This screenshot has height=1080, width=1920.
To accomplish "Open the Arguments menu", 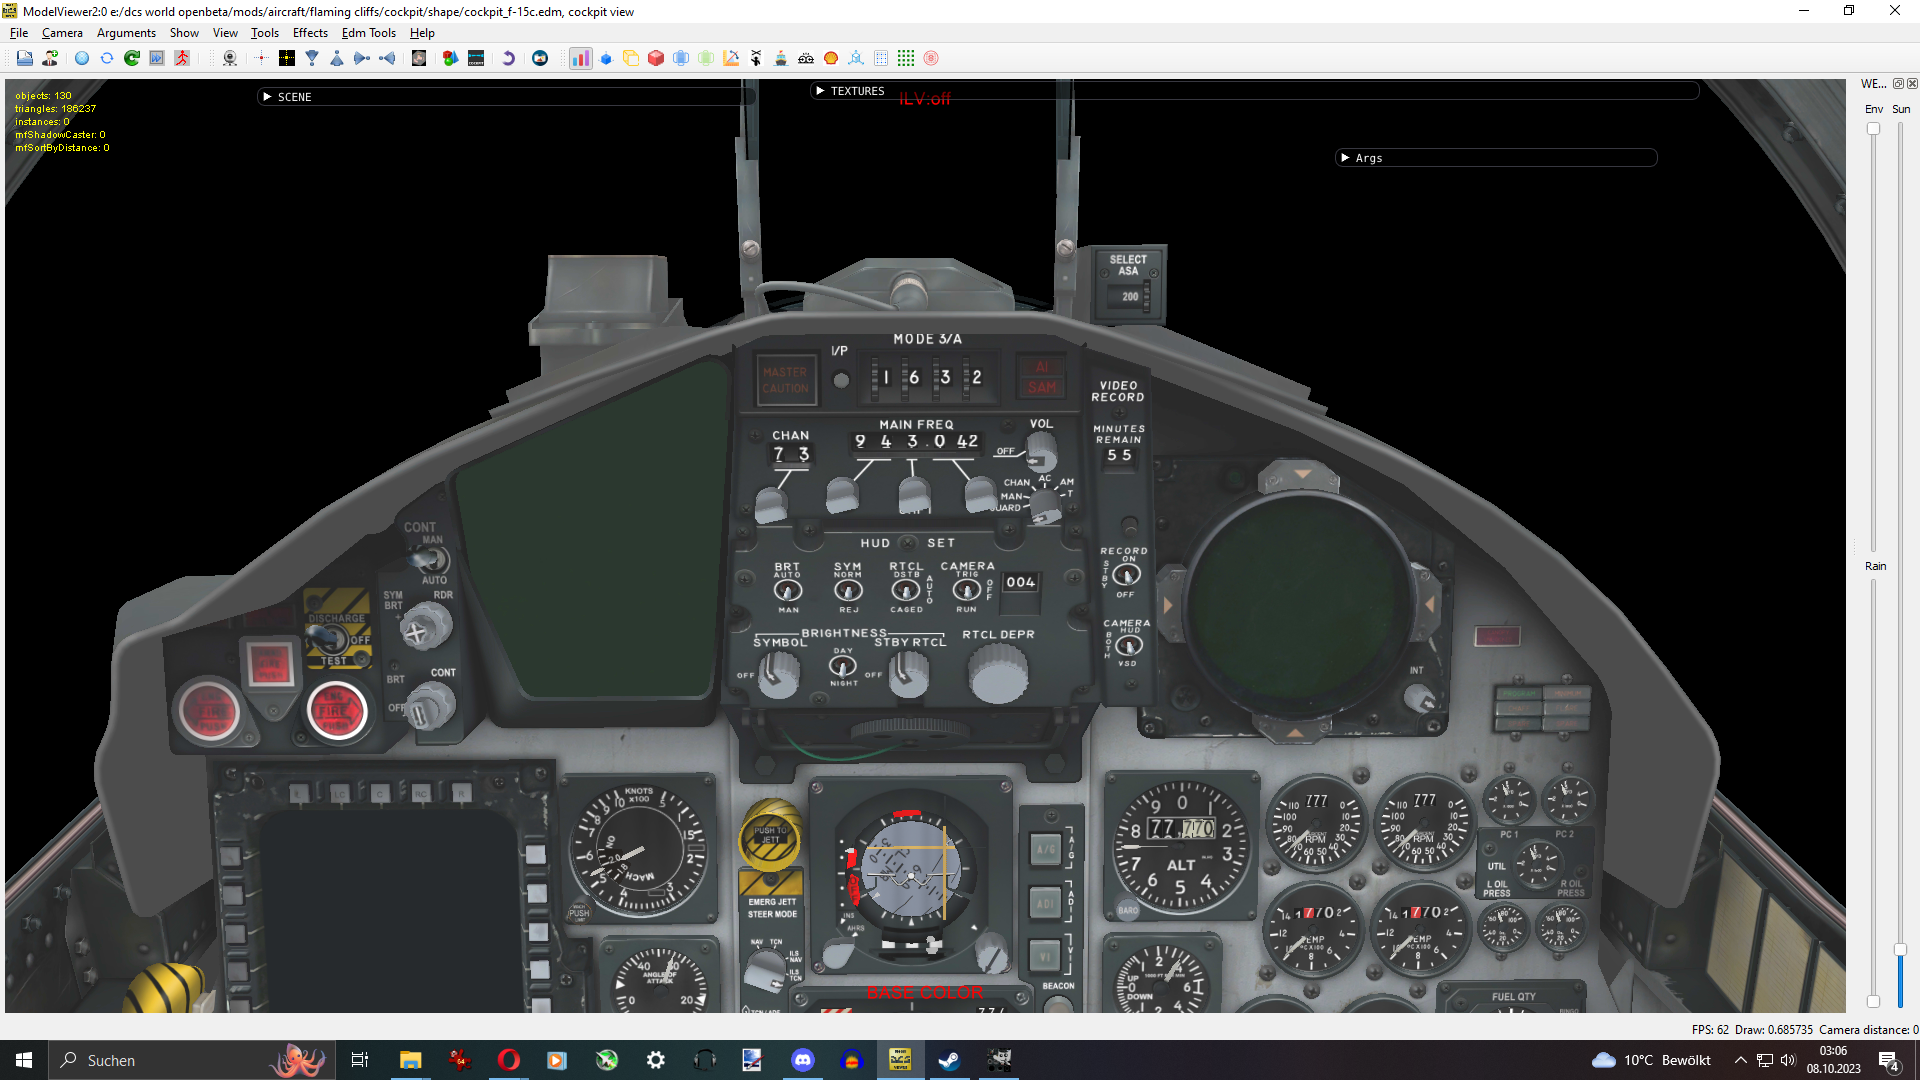I will [126, 33].
